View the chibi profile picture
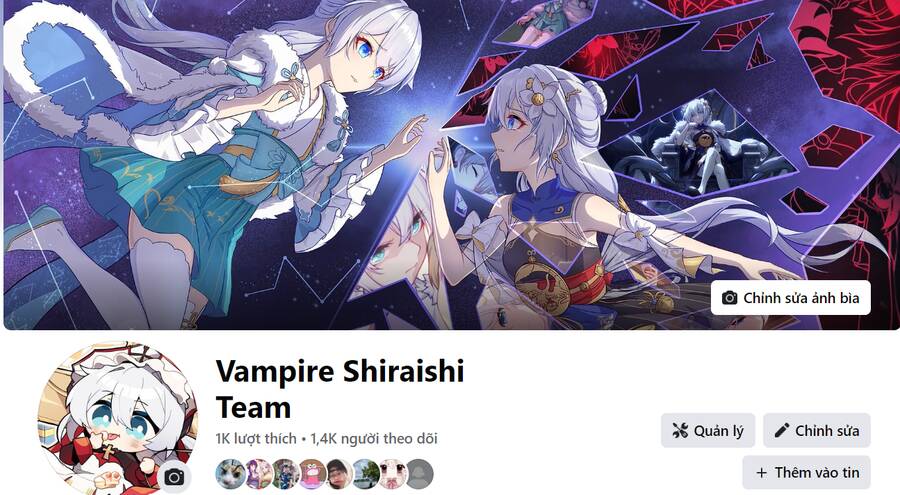The height and width of the screenshot is (495, 900). [x=118, y=418]
